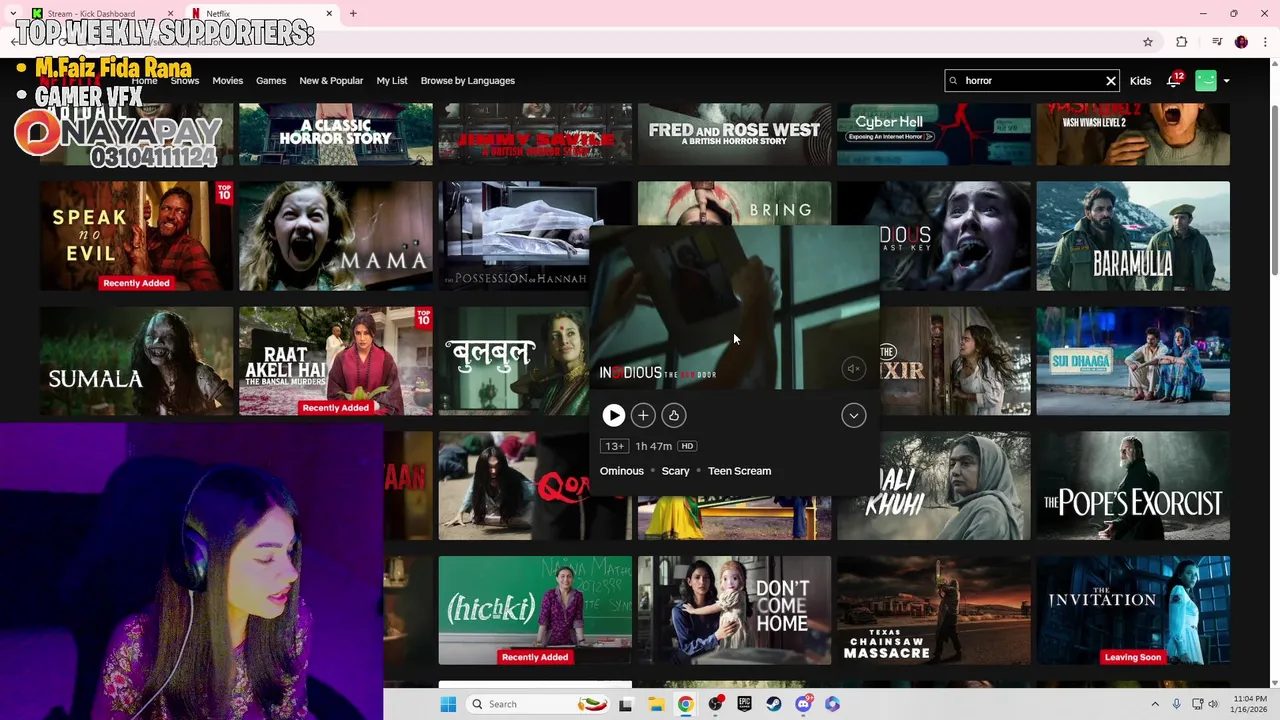Open Discord from the taskbar
The image size is (1280, 720).
[803, 704]
